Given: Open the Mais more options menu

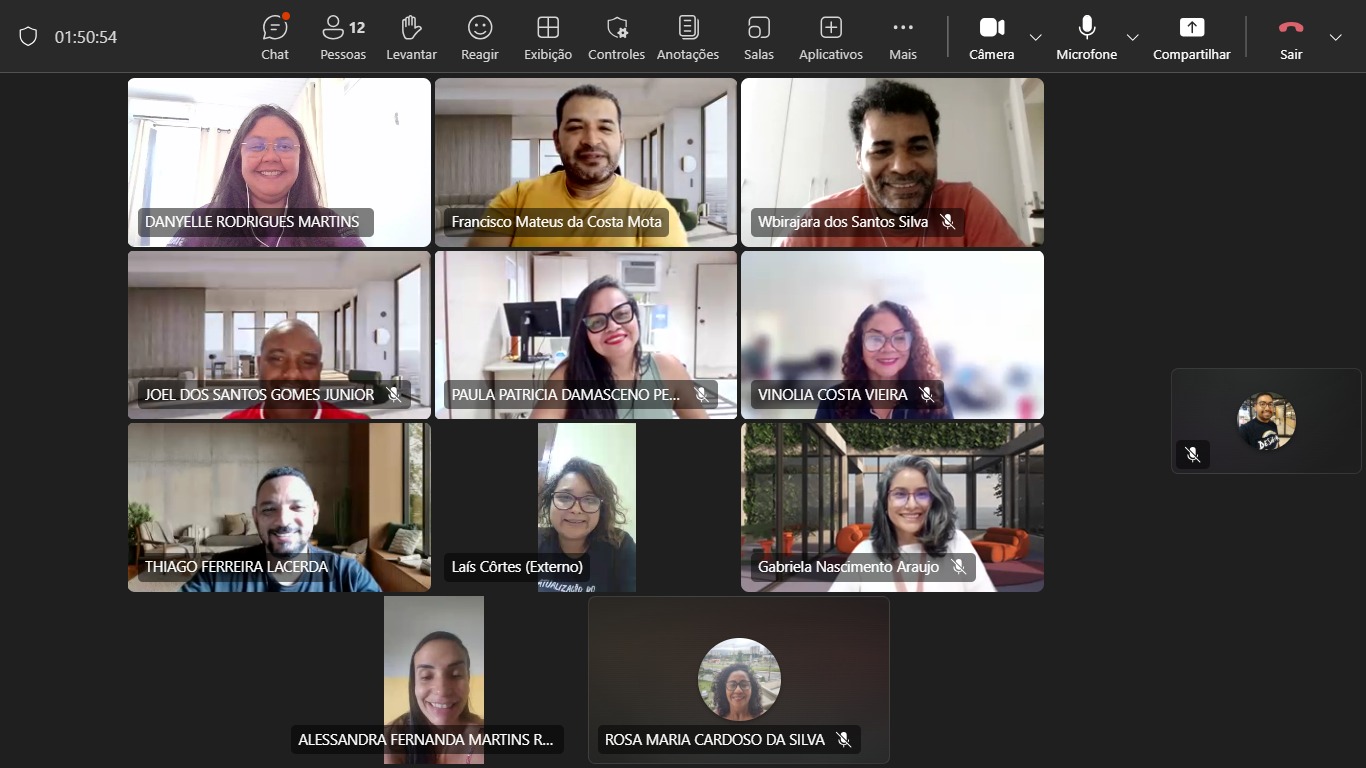Looking at the screenshot, I should pyautogui.click(x=903, y=37).
